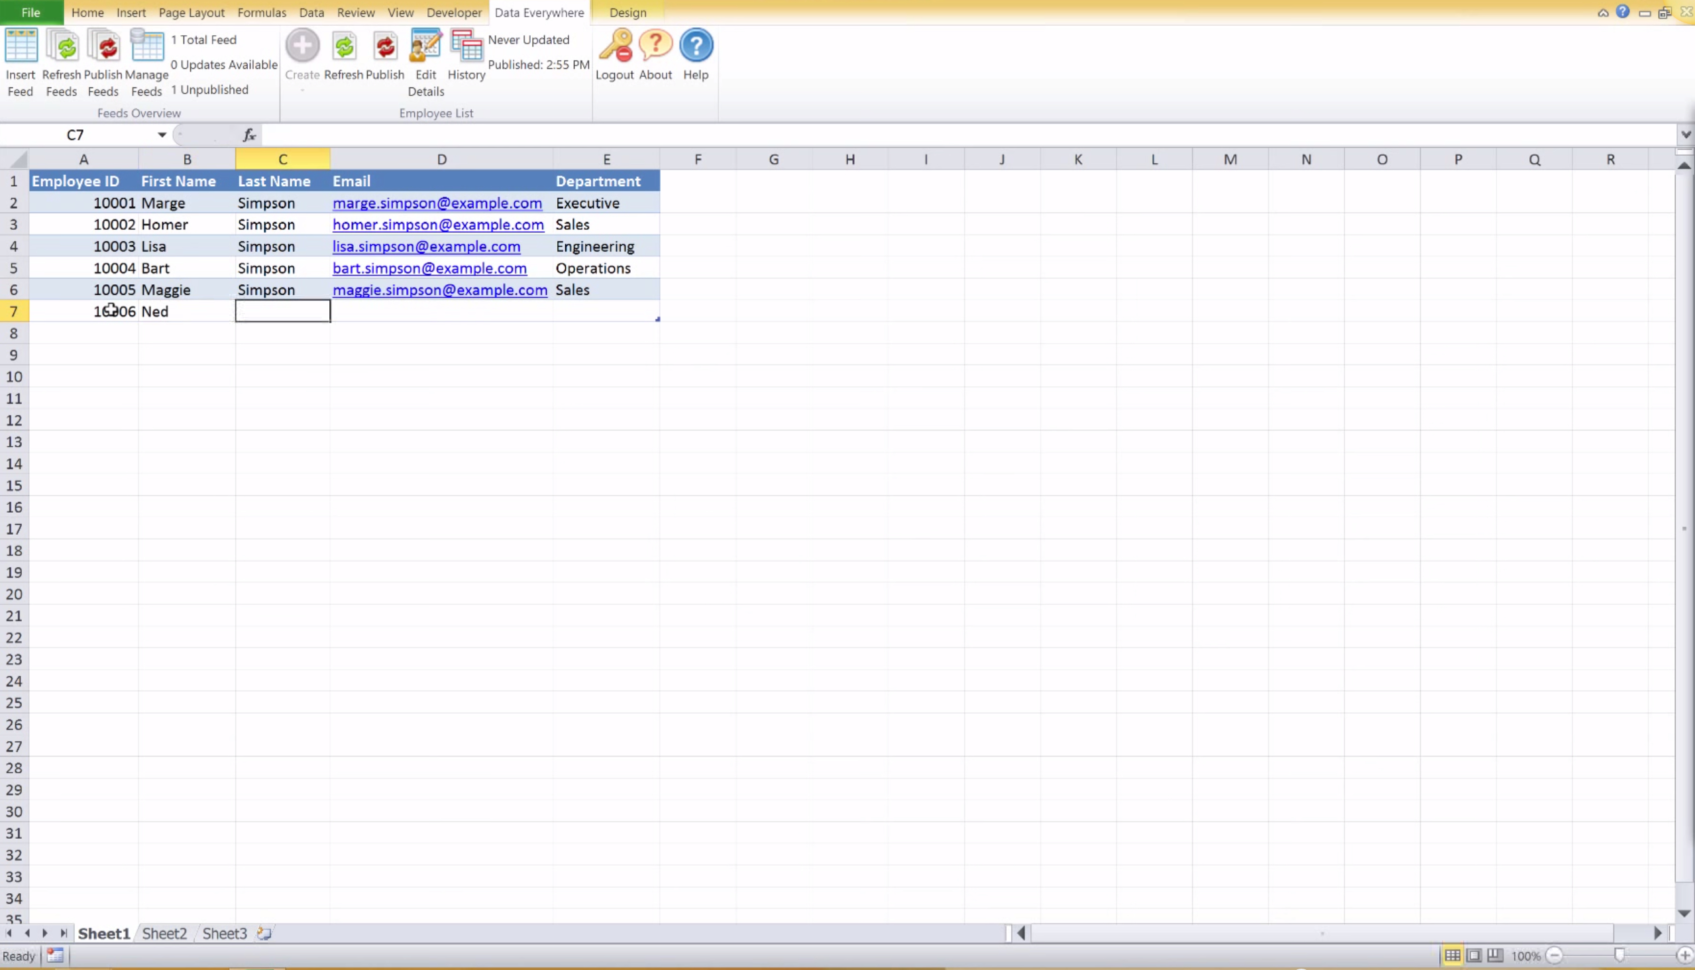Open the Name Box dropdown
The height and width of the screenshot is (970, 1695).
coord(162,134)
